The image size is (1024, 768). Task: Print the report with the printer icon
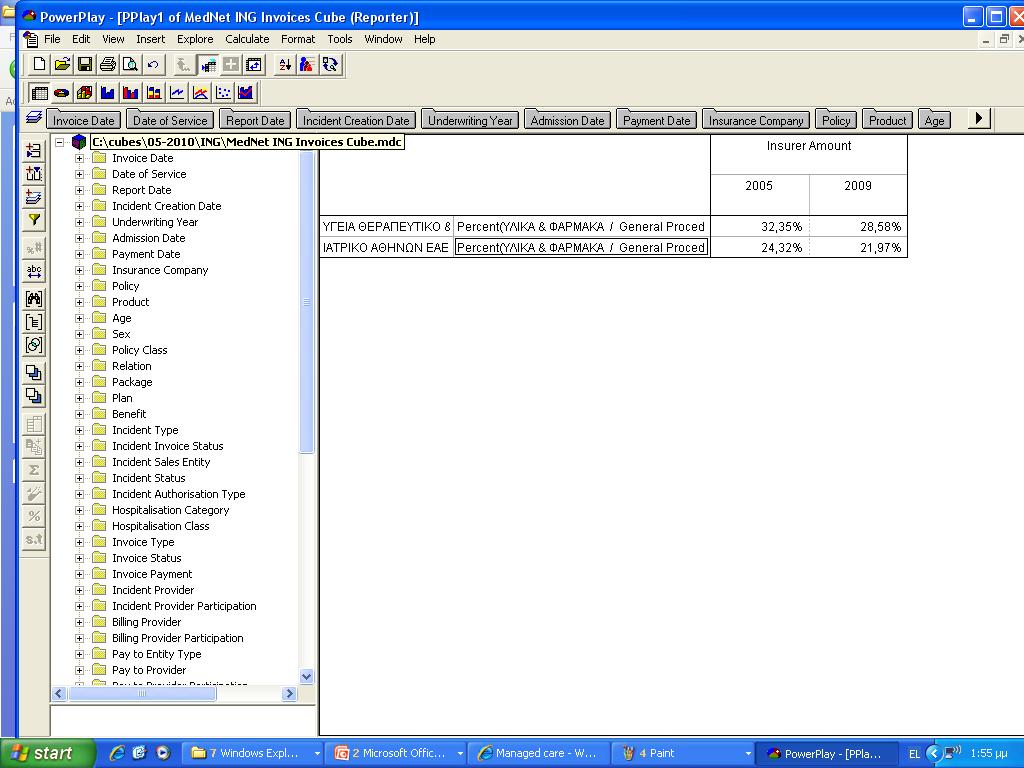(108, 64)
